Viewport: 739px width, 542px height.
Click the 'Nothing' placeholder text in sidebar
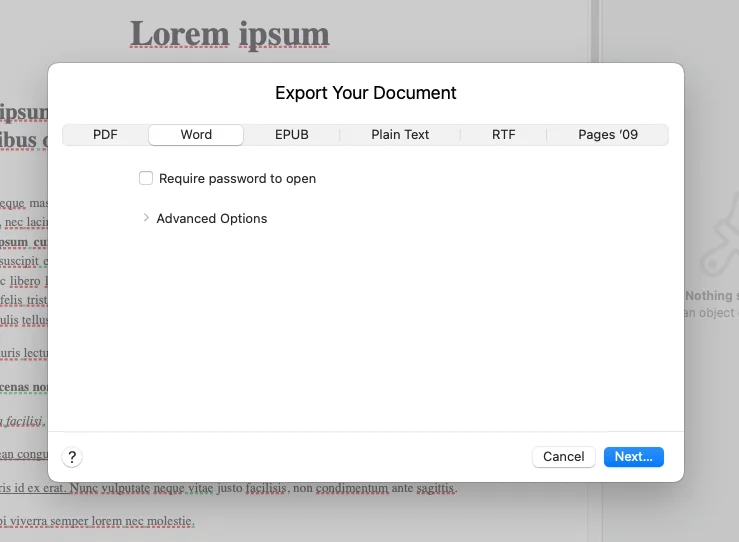(708, 296)
